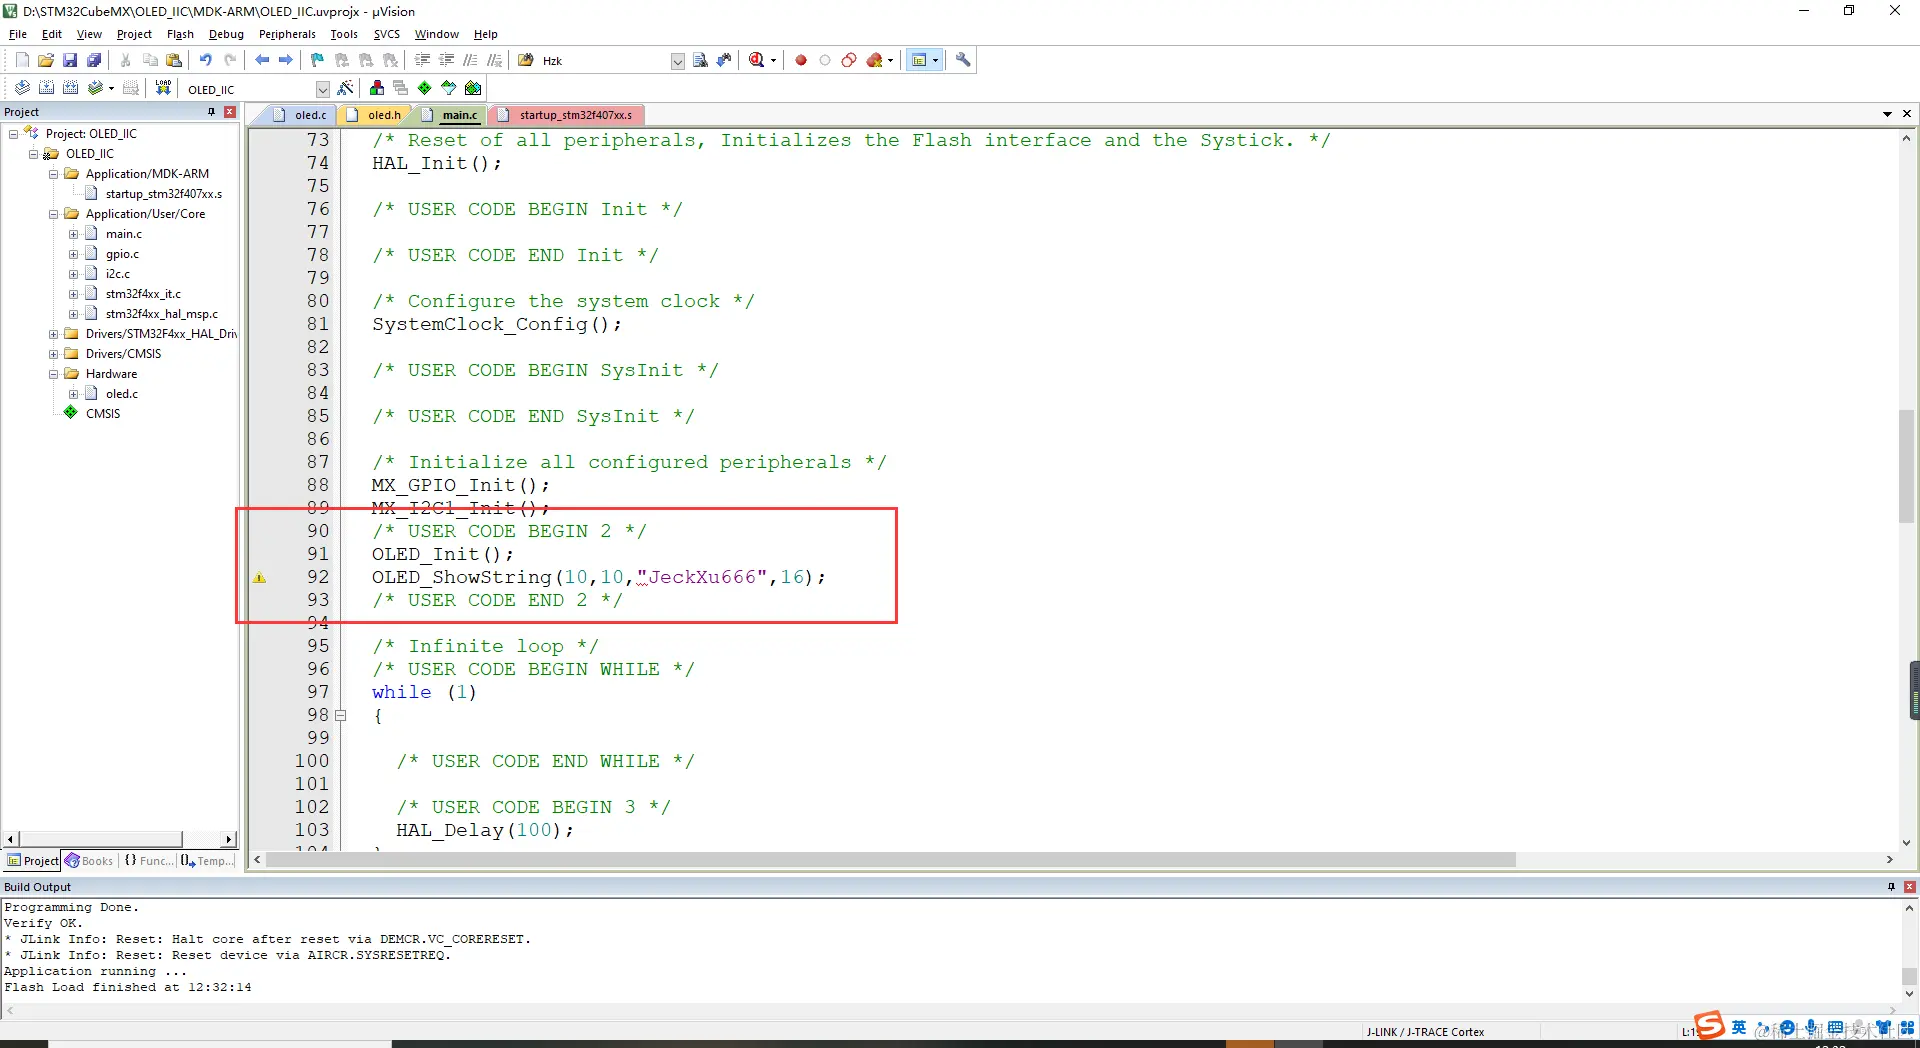This screenshot has height=1048, width=1920.
Task: Download code to flash with LOAD
Action: click(x=163, y=88)
